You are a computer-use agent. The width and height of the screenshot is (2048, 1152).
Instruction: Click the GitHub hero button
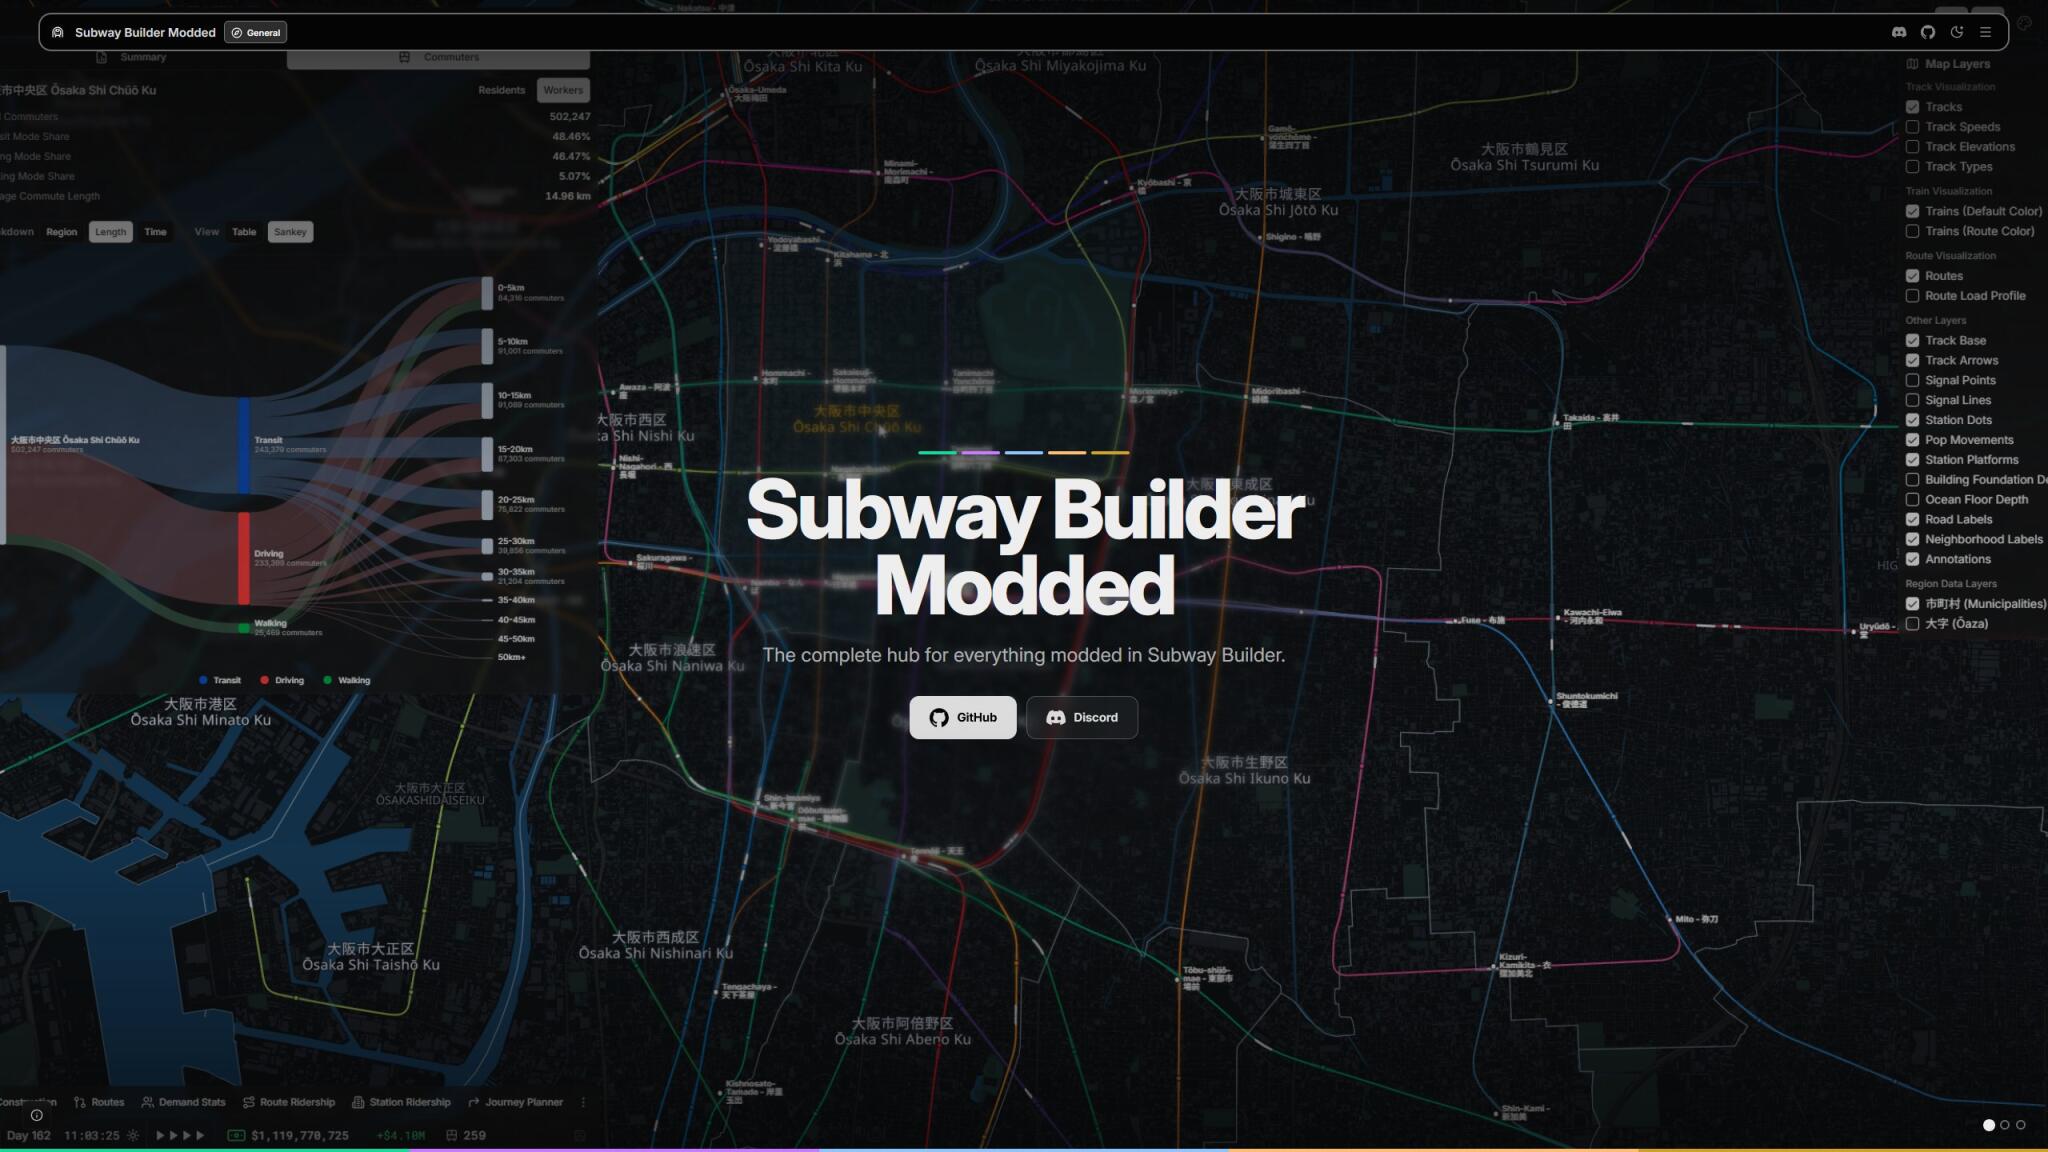963,717
